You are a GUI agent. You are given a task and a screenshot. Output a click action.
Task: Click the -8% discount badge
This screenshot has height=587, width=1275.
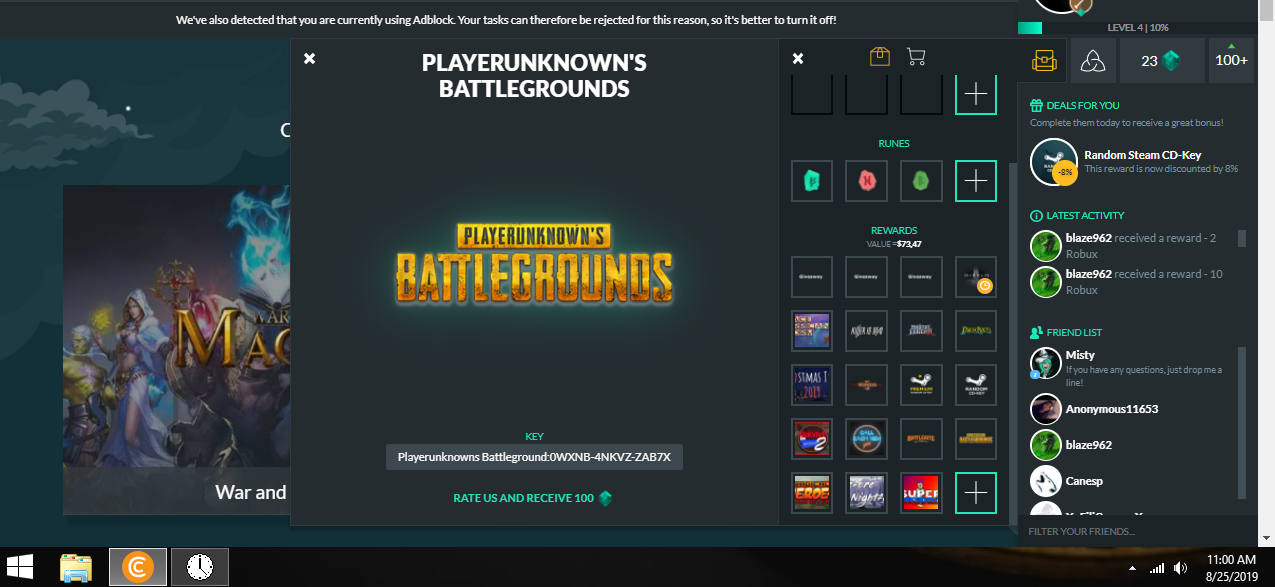tap(1065, 172)
